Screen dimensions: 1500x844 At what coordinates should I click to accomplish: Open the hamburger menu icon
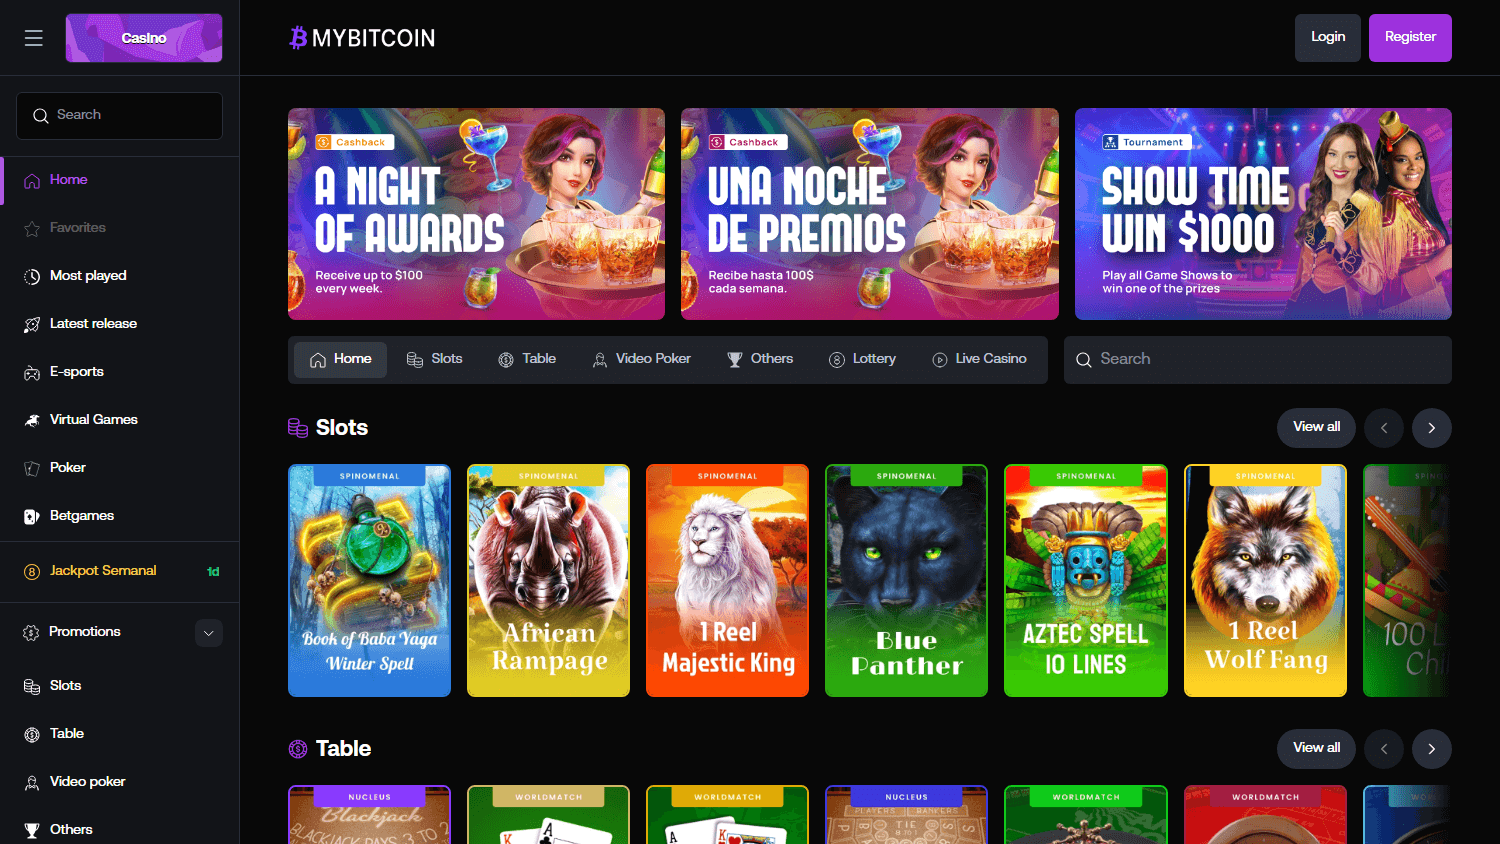pos(33,37)
